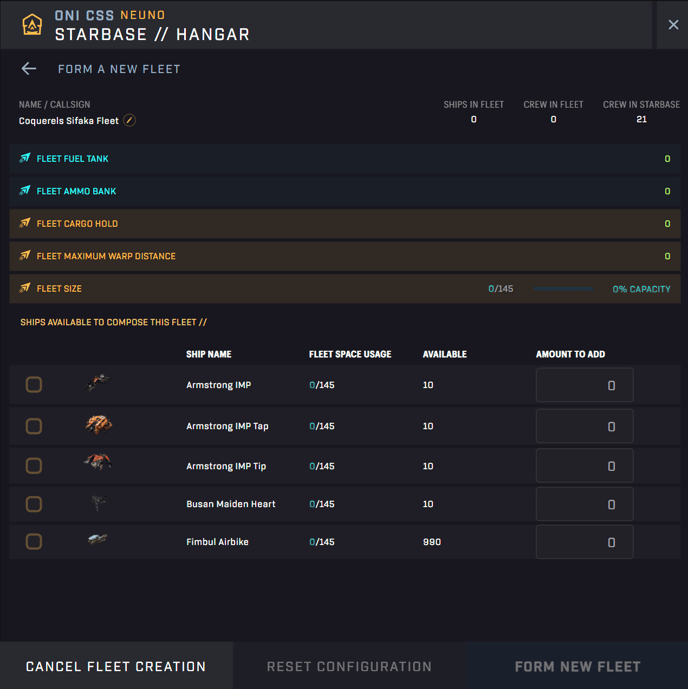This screenshot has height=689, width=688.
Task: Tick the Busan Maiden Heart checkbox
Action: [34, 504]
